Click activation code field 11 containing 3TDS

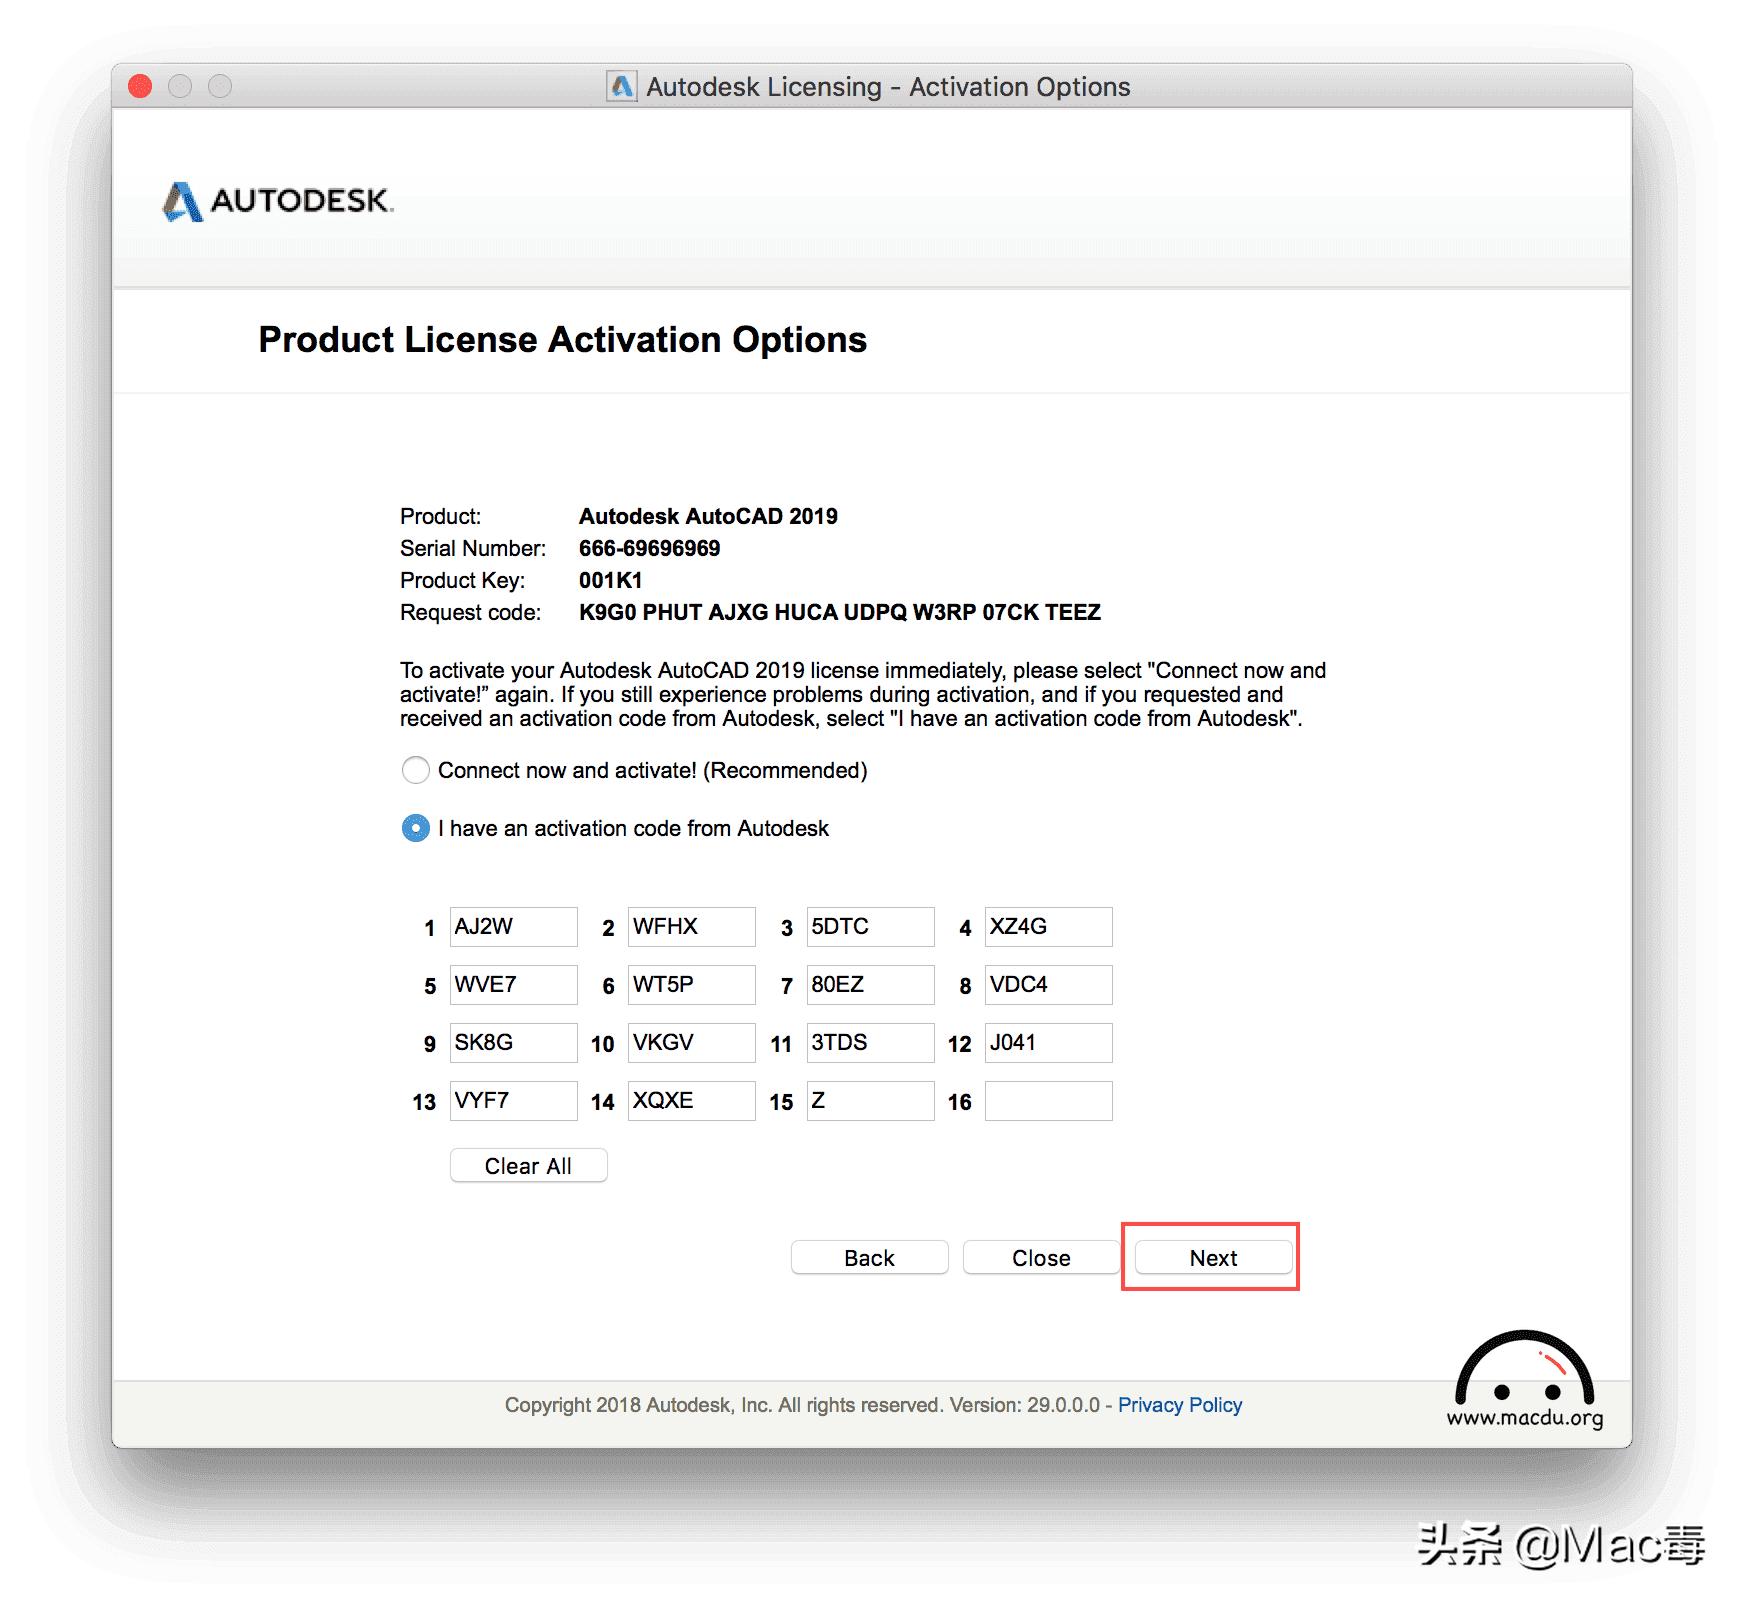870,1043
